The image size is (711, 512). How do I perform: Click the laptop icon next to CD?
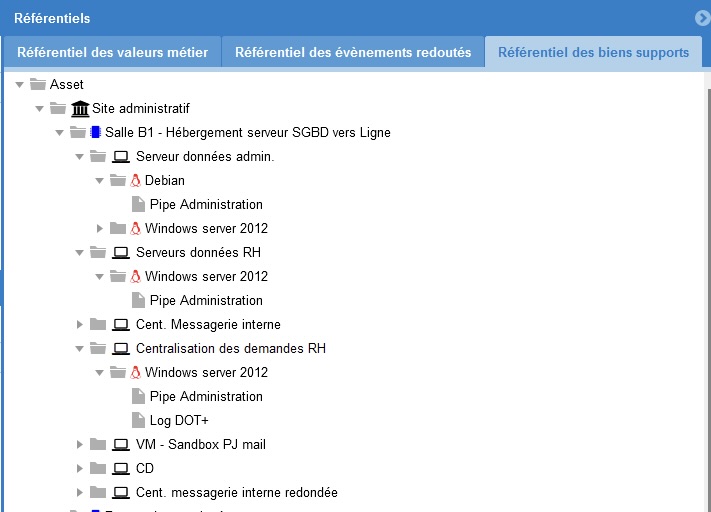121,468
